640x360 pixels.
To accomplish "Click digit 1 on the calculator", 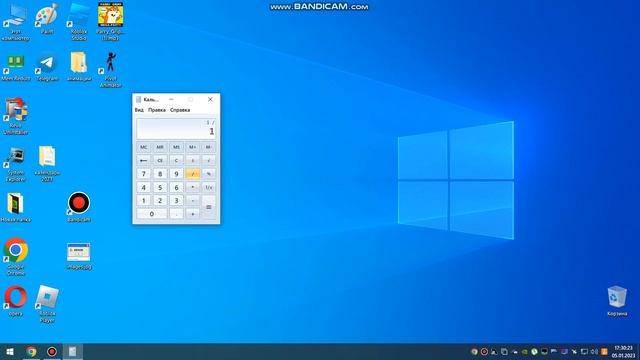I will [x=144, y=200].
